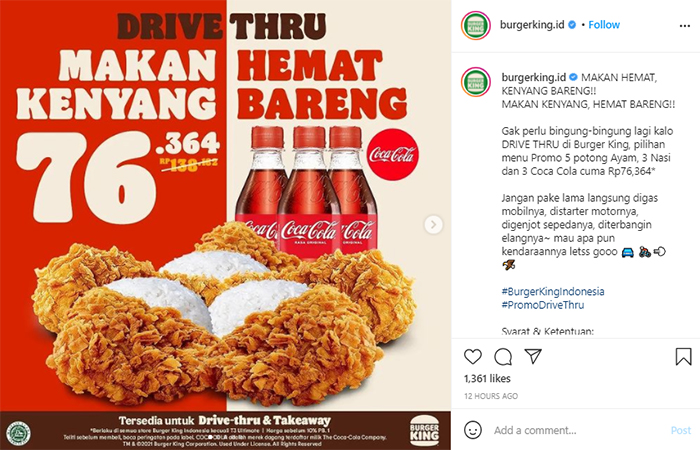700x450 pixels.
Task: Open the emoji picker smiley icon
Action: pos(473,430)
